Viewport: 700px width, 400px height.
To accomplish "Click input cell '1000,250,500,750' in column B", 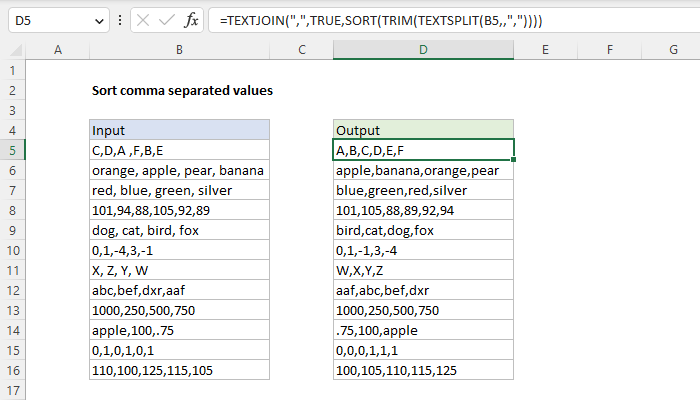I will point(179,310).
